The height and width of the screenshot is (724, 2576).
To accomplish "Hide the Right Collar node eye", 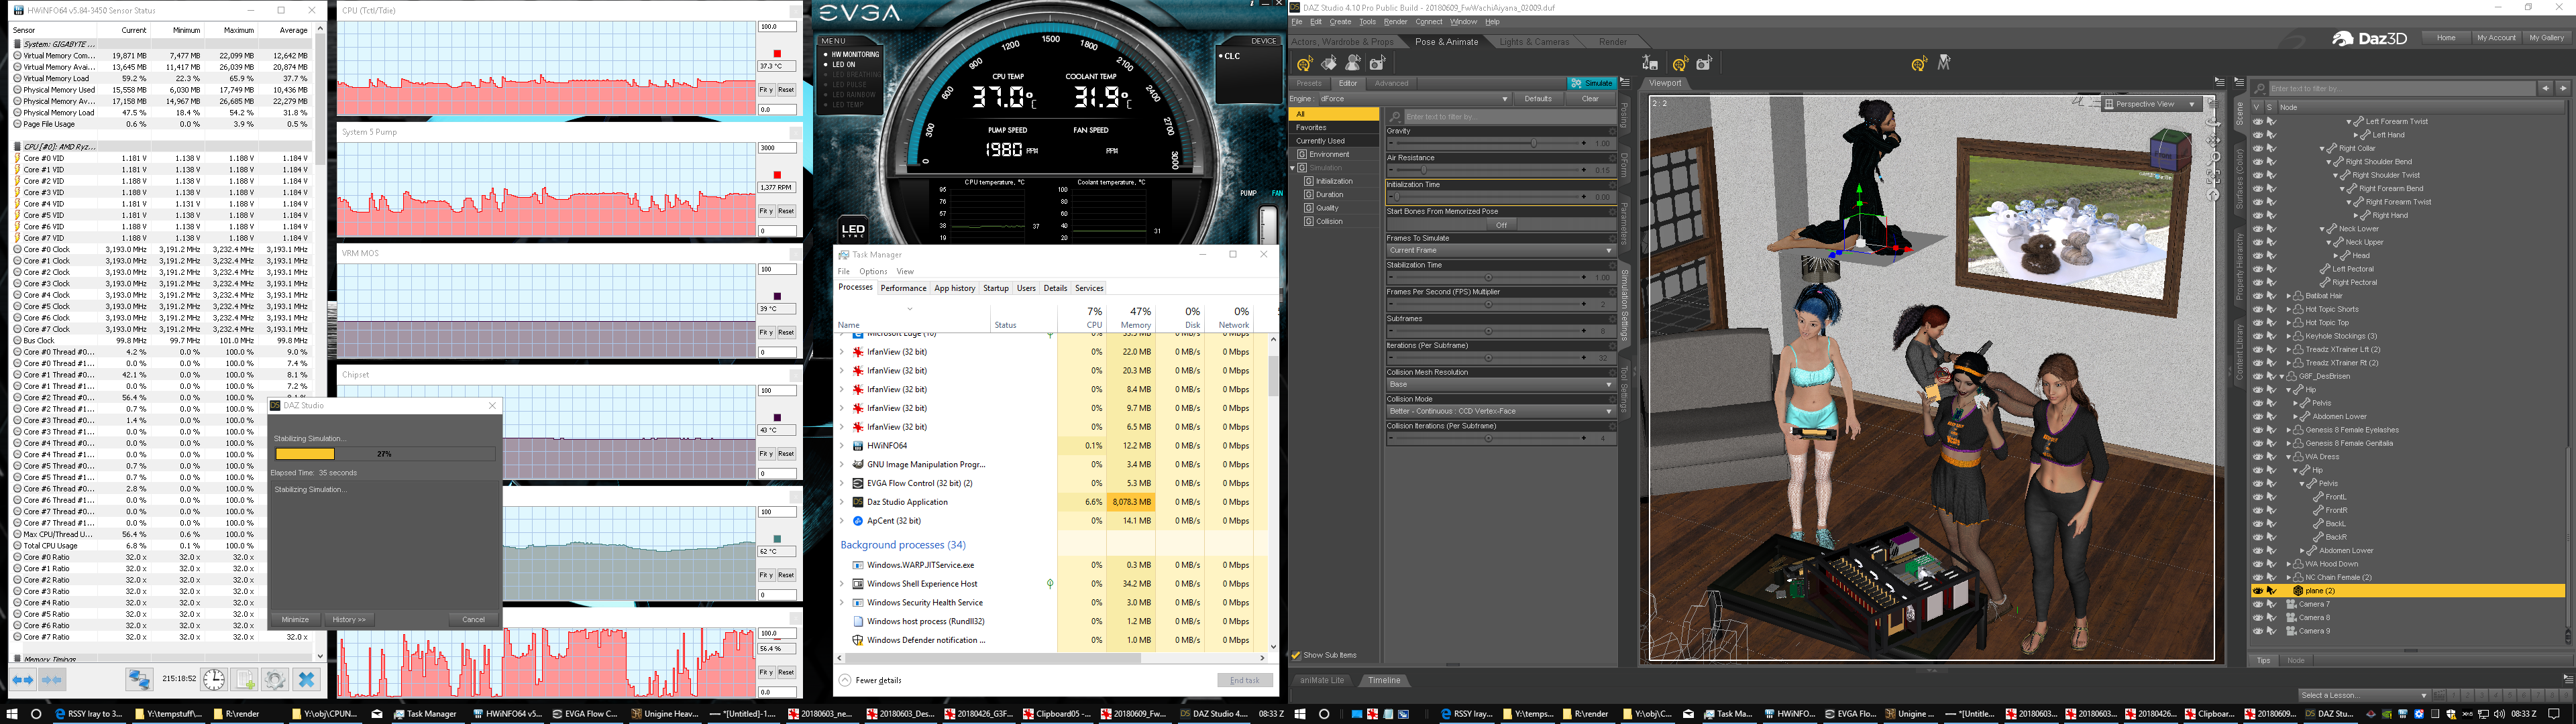I will 2257,148.
